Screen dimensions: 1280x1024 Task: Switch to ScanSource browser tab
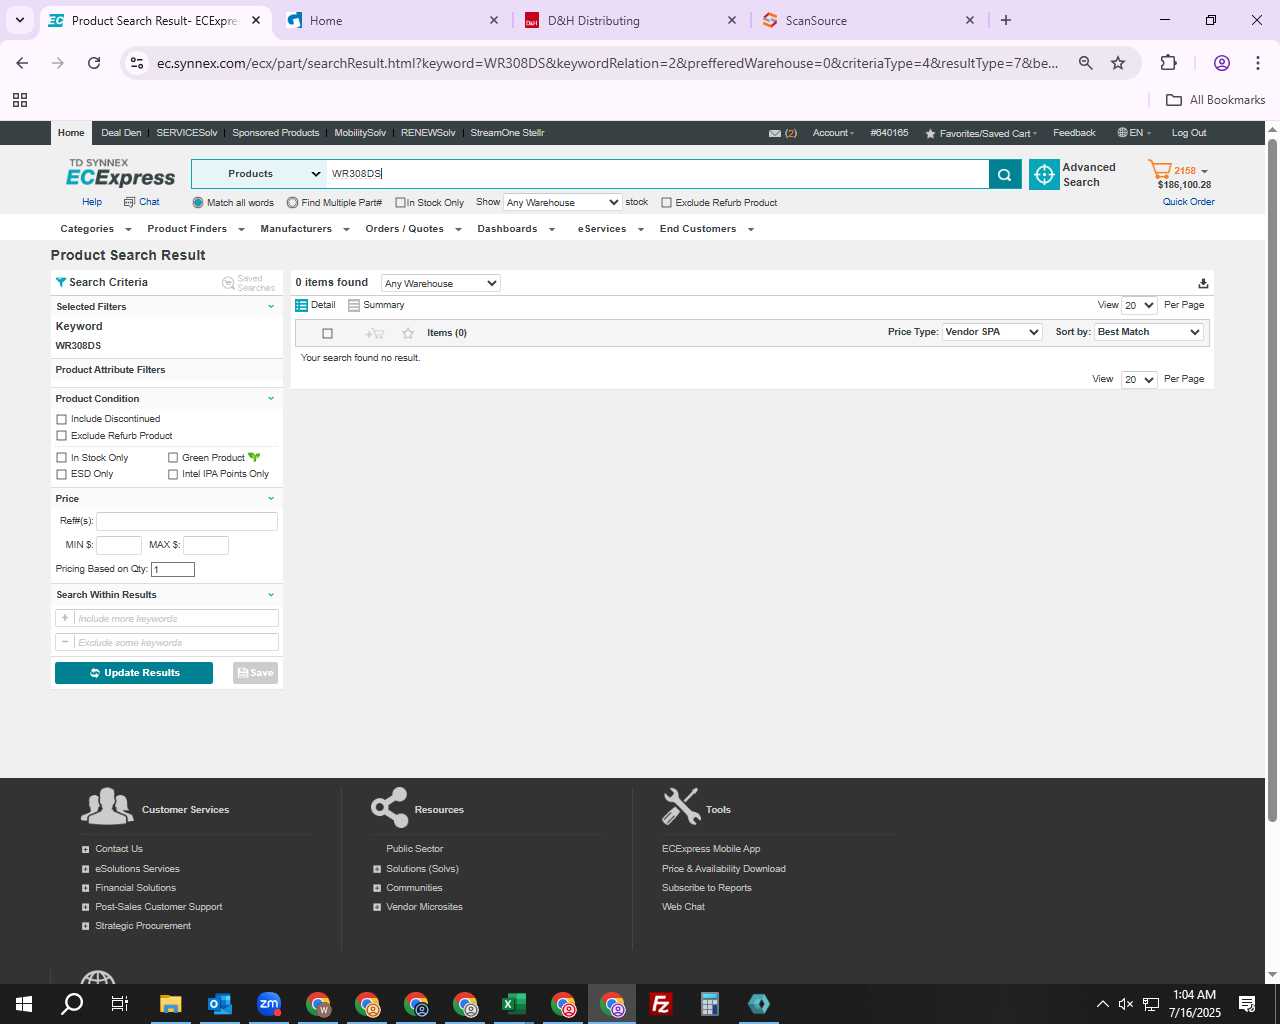click(x=868, y=20)
